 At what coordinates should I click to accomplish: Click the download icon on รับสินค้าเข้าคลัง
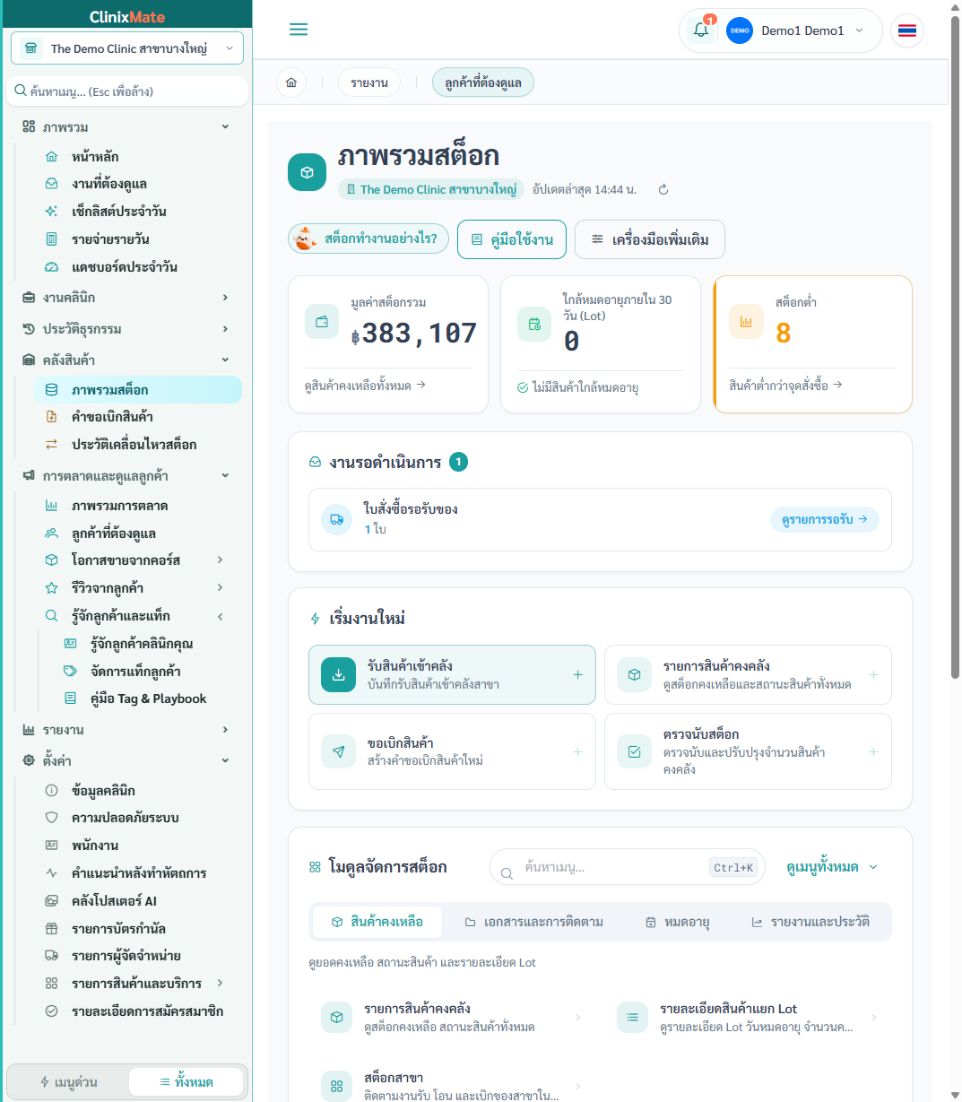point(339,675)
